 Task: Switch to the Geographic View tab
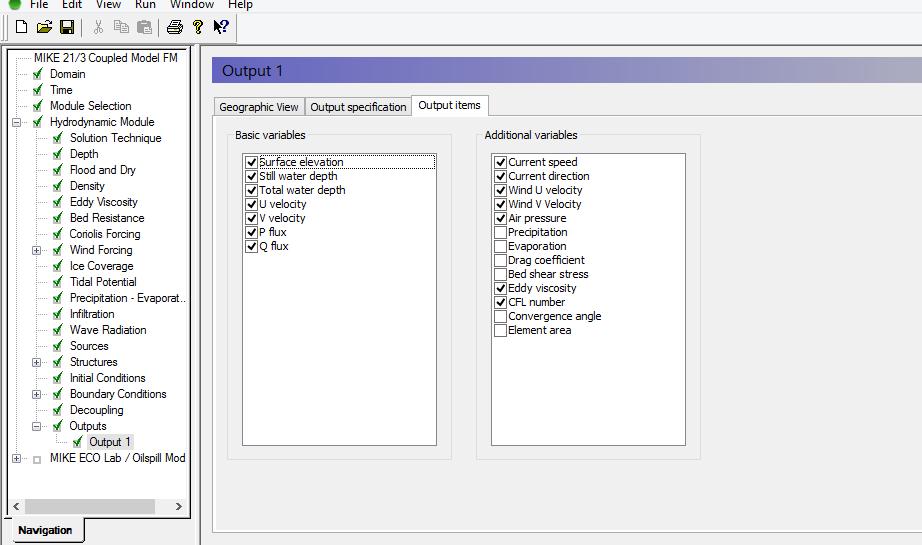click(259, 107)
